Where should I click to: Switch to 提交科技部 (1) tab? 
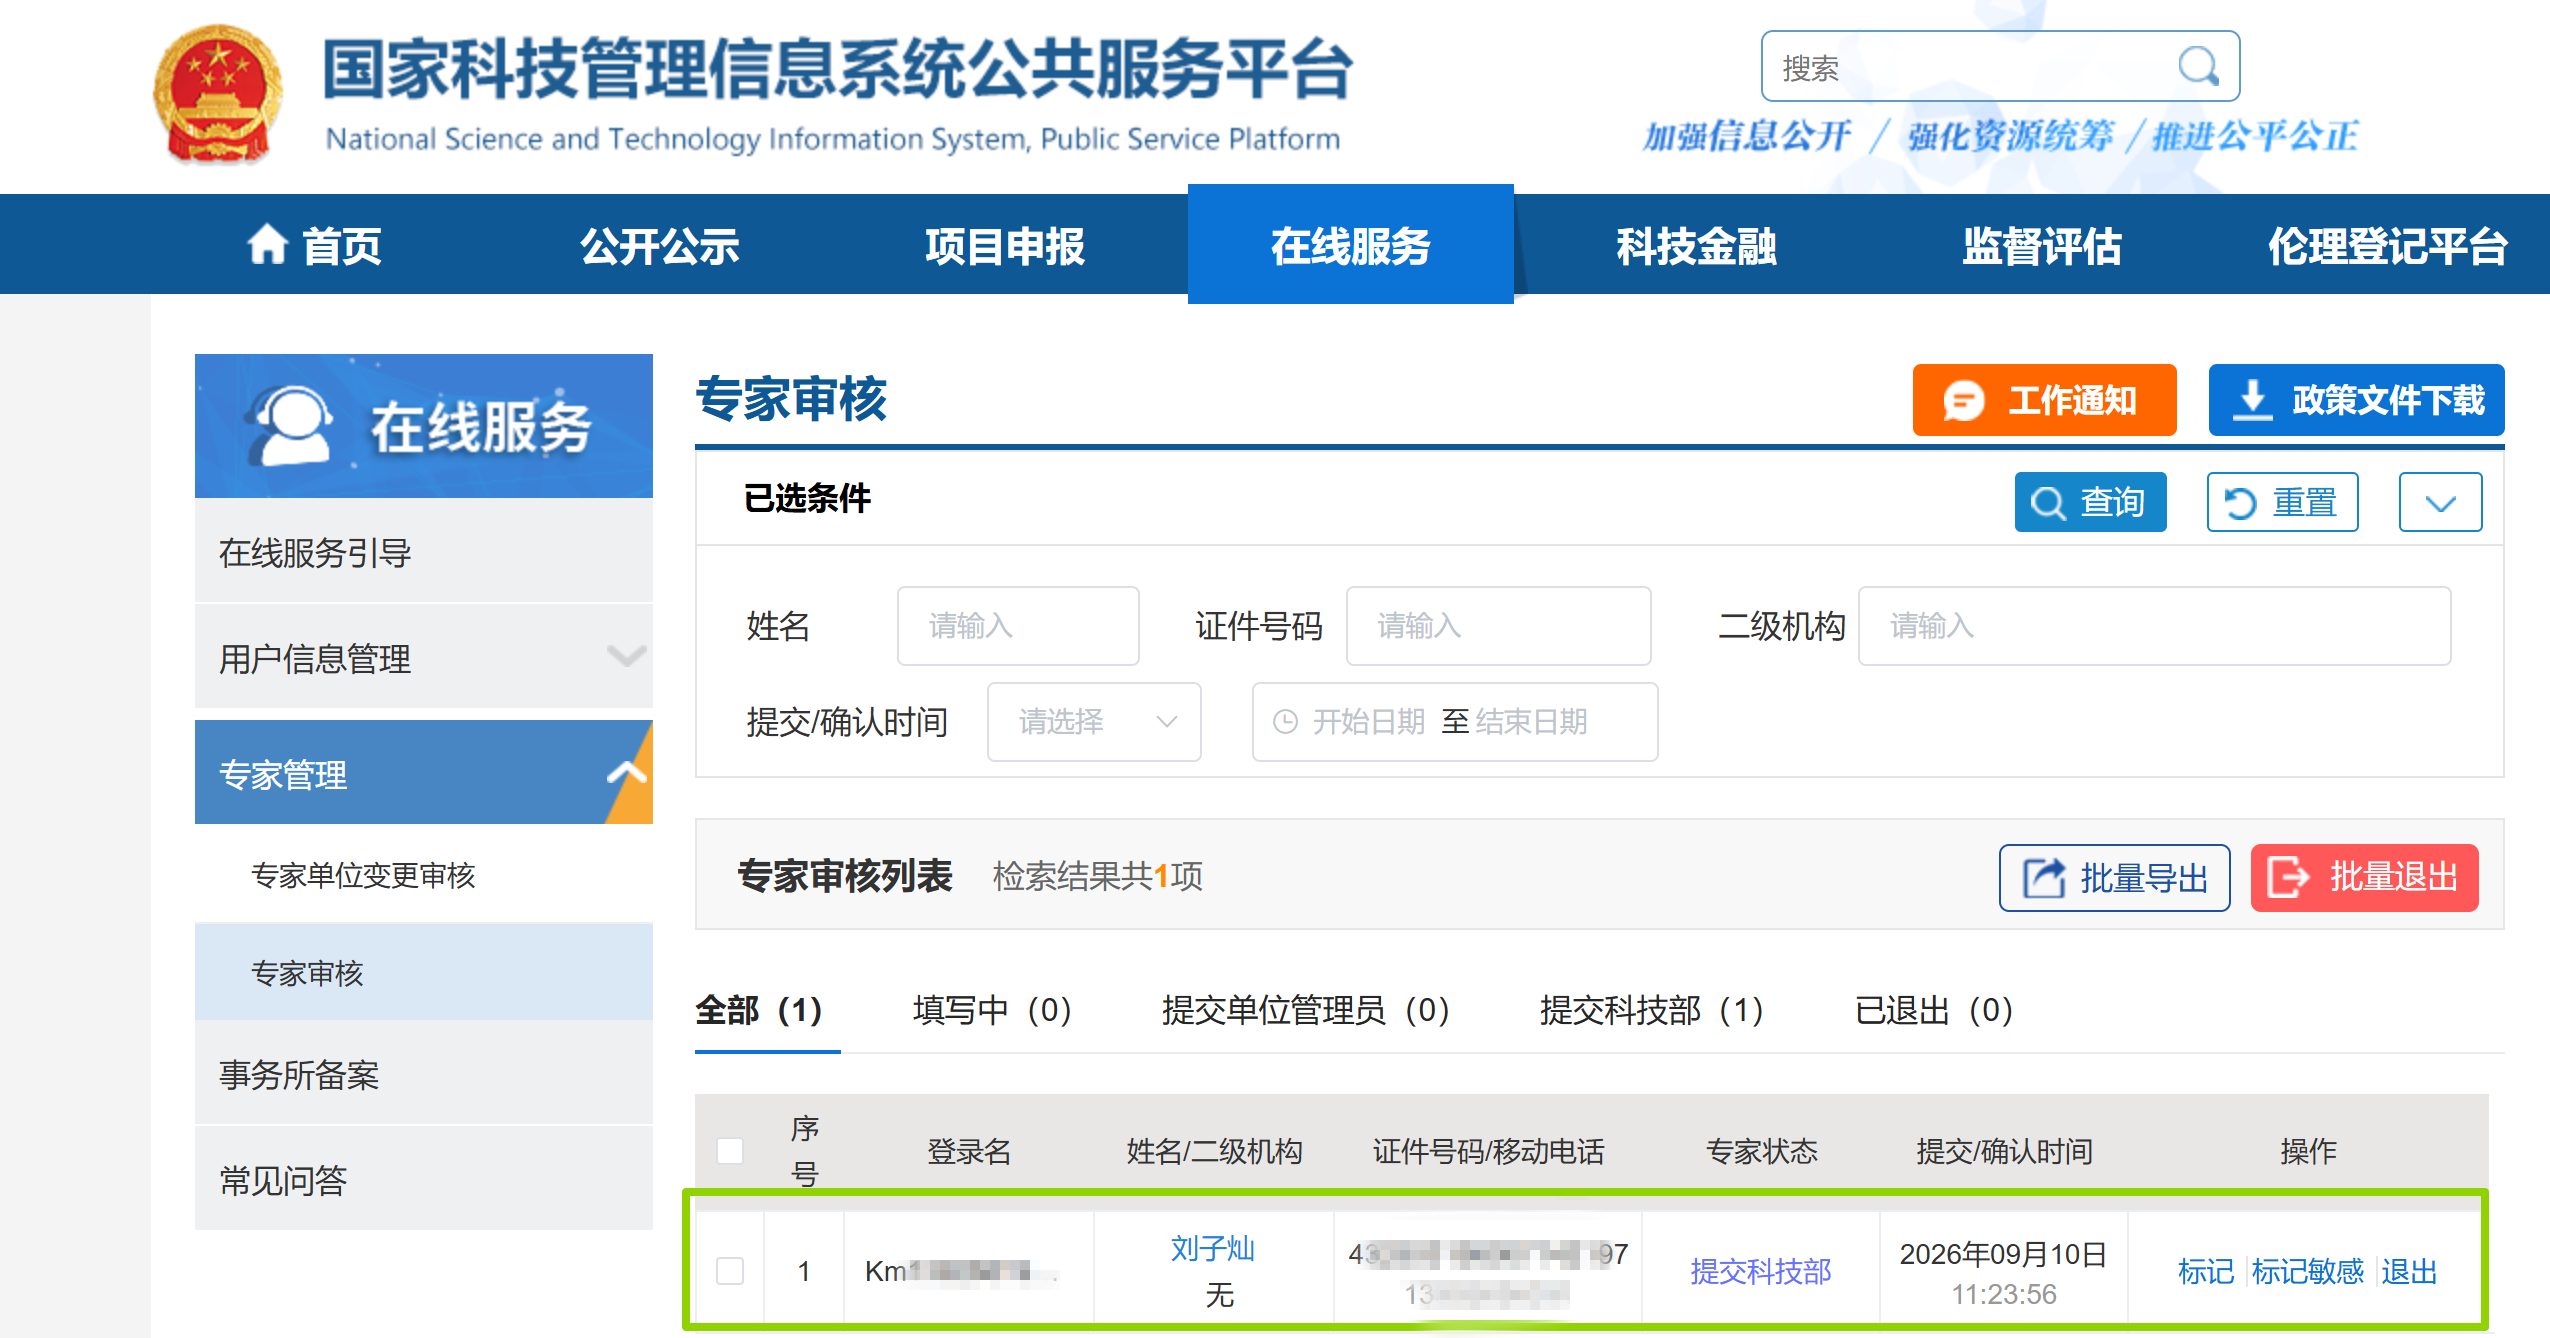pos(1651,1010)
